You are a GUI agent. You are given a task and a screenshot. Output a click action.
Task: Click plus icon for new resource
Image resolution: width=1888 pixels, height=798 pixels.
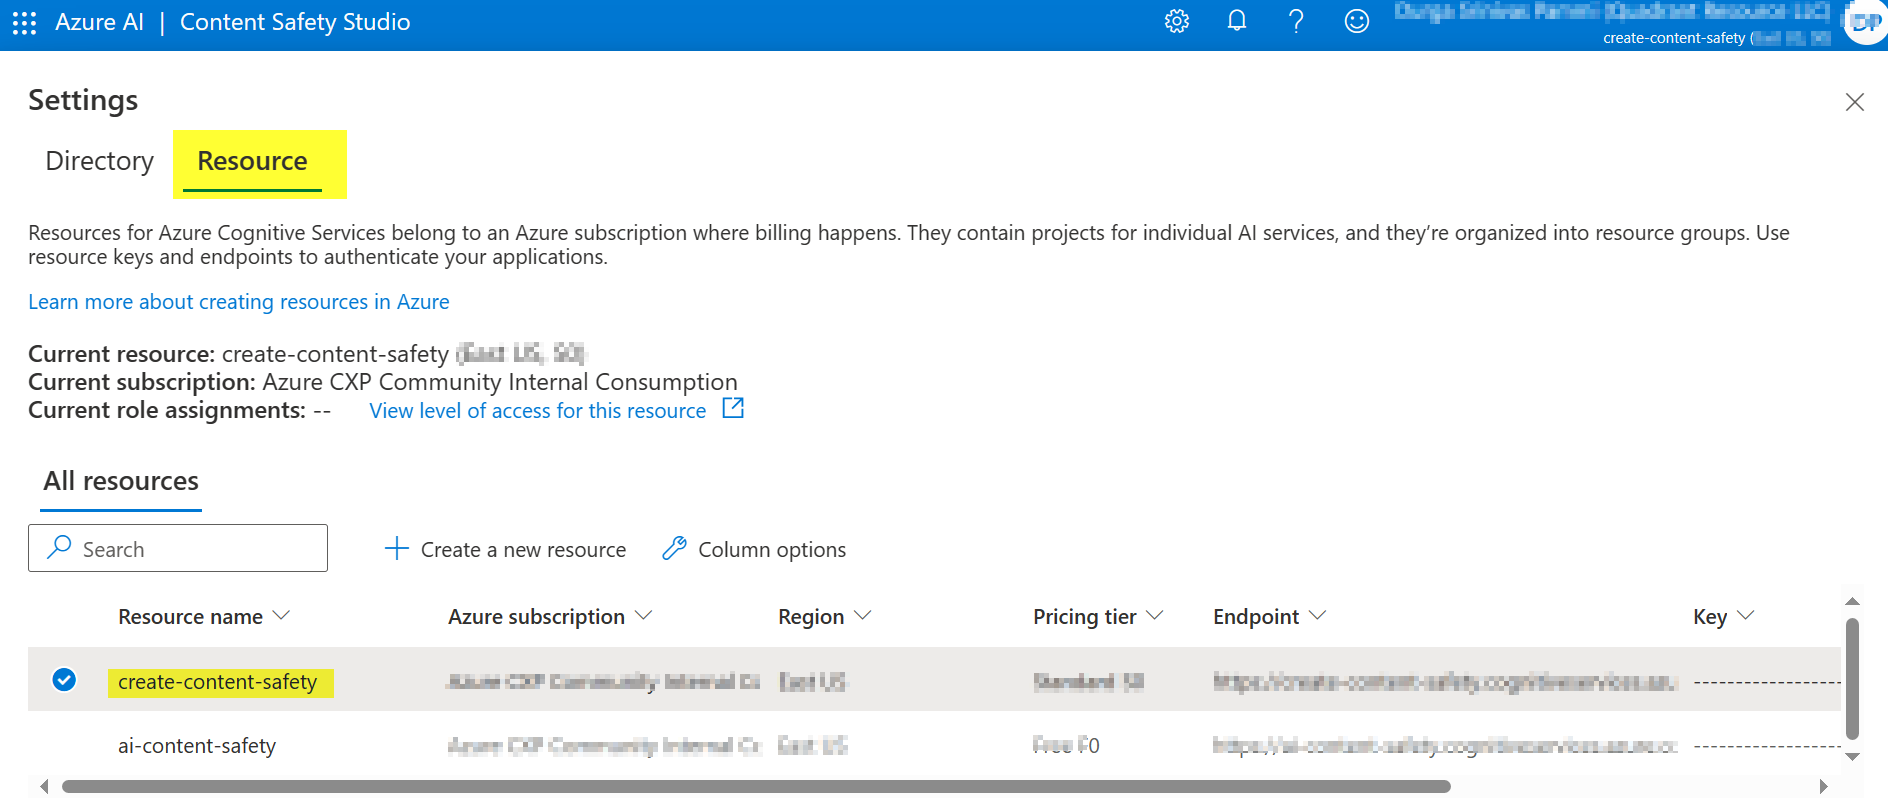pyautogui.click(x=397, y=548)
